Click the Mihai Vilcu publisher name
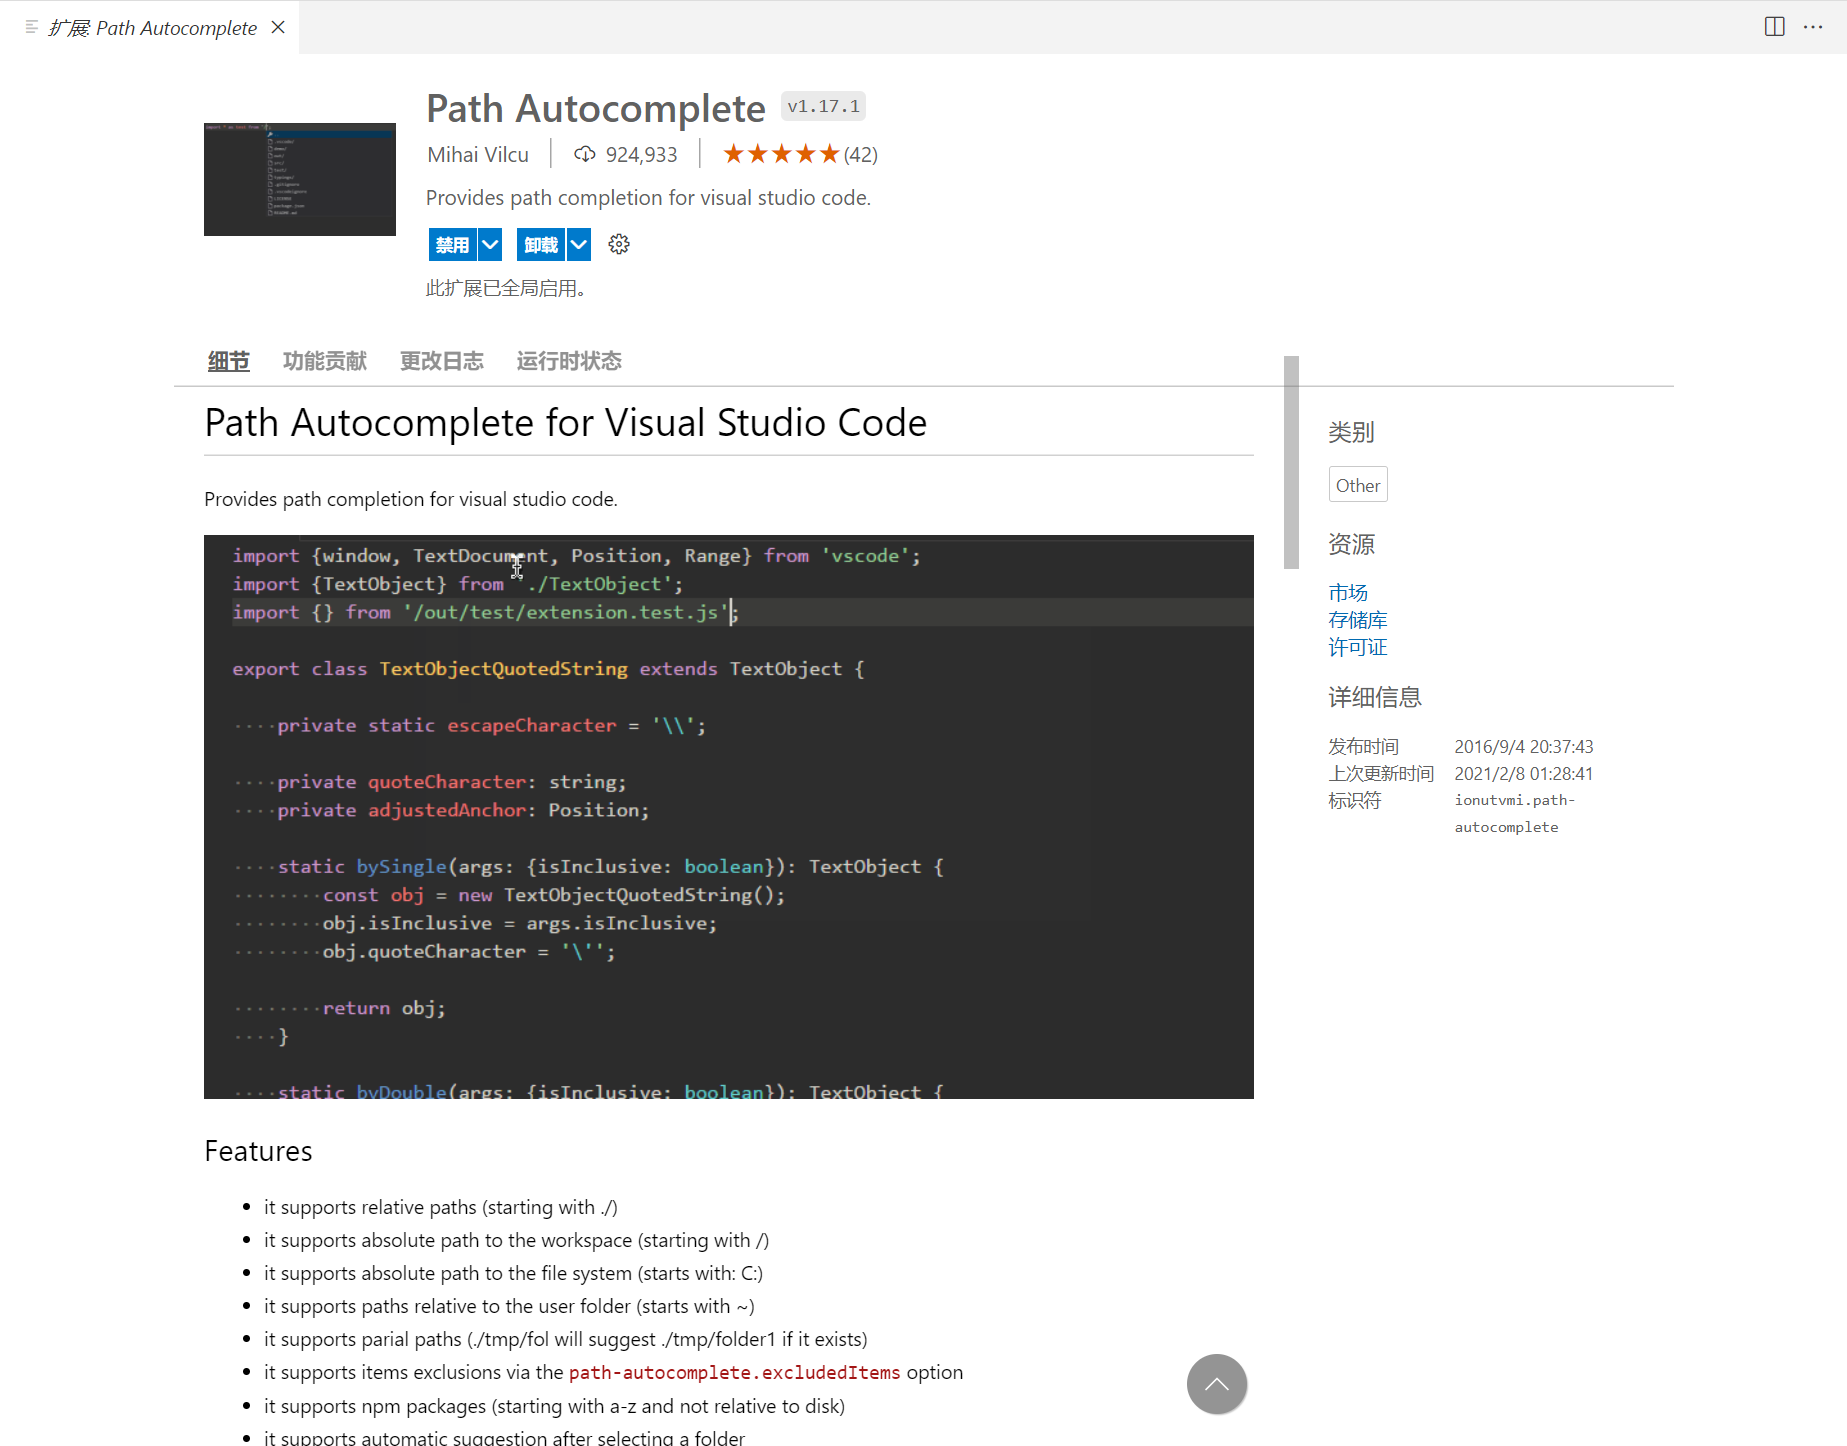Screen dimensions: 1847x1446 click(478, 154)
